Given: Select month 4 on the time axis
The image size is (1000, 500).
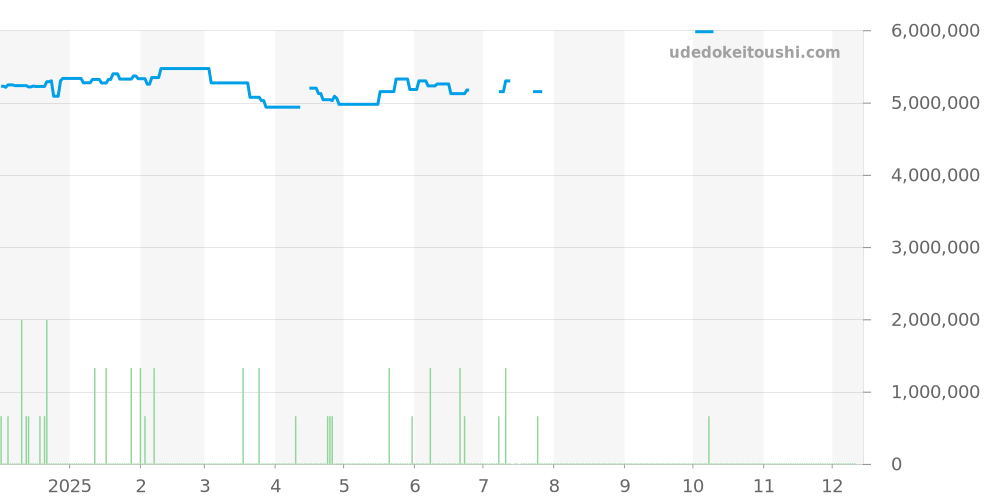Looking at the screenshot, I should pyautogui.click(x=275, y=486).
